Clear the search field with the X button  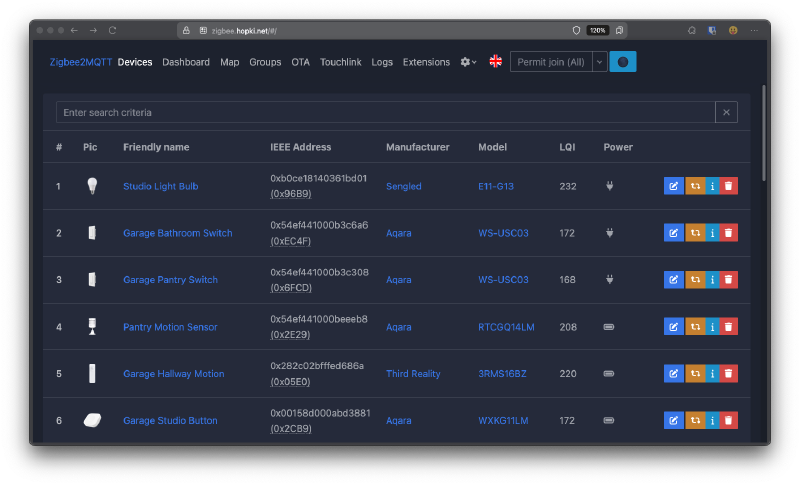click(x=727, y=112)
